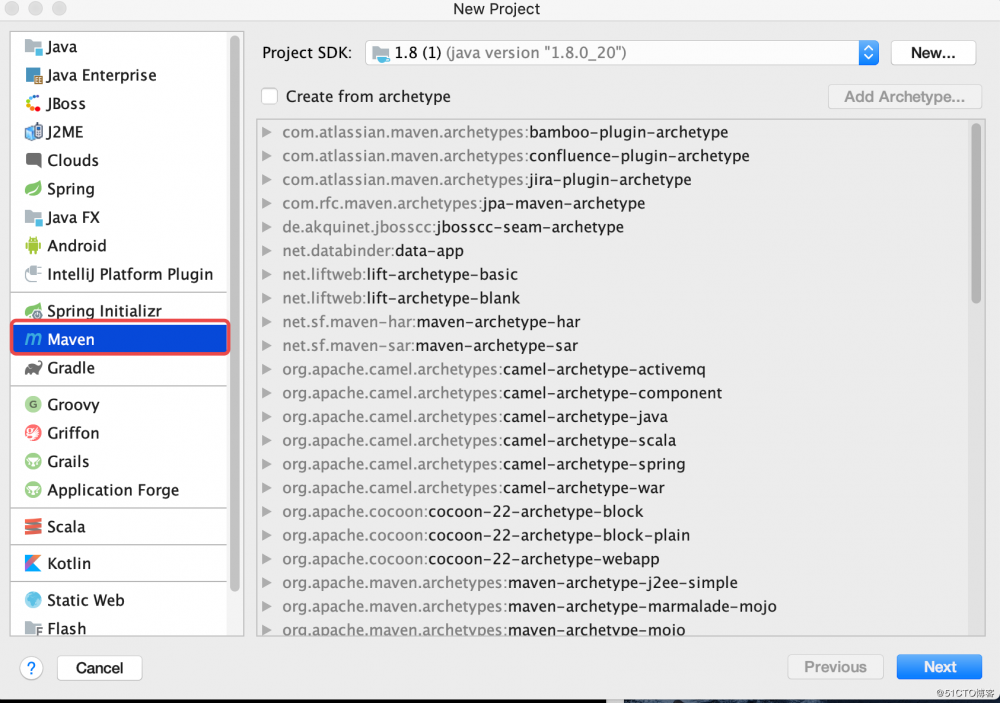This screenshot has width=1000, height=703.
Task: Click New... SDK button
Action: point(933,53)
